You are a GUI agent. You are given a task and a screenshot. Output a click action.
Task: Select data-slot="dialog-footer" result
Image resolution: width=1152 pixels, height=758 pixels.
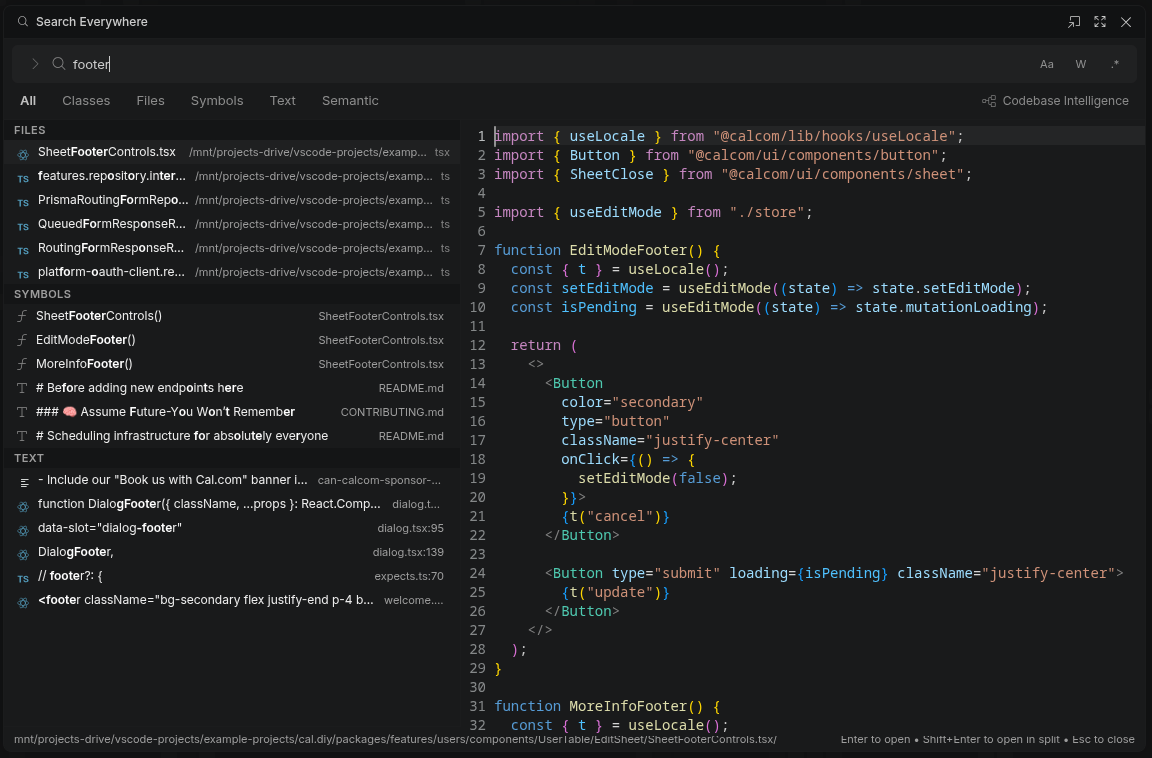pyautogui.click(x=232, y=528)
